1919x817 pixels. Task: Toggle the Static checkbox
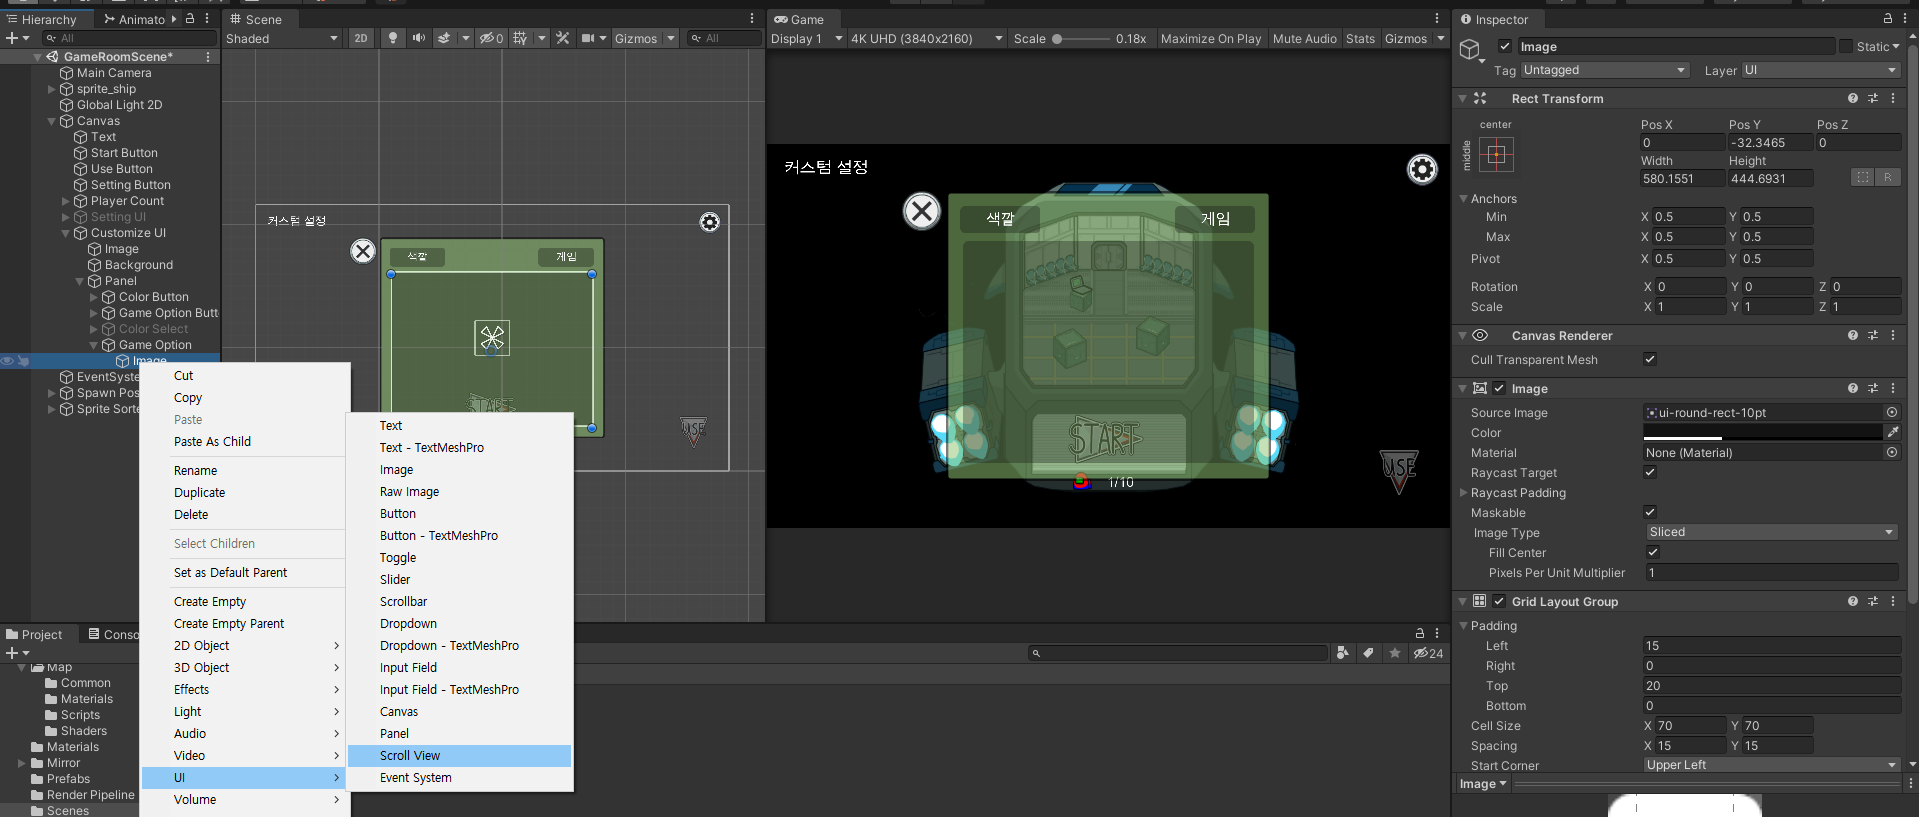[1845, 46]
